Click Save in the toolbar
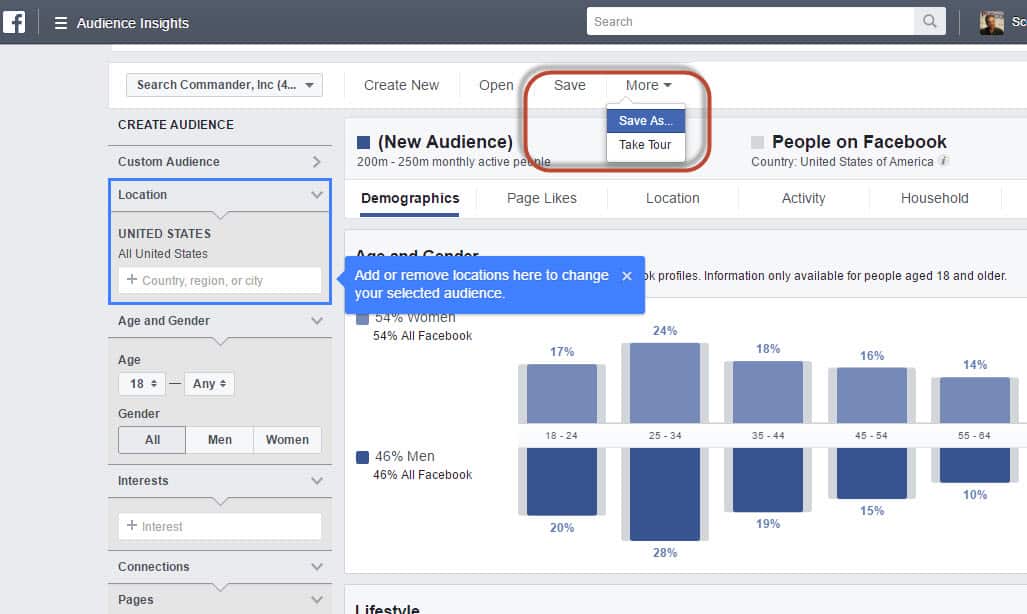The width and height of the screenshot is (1027, 614). (x=570, y=85)
